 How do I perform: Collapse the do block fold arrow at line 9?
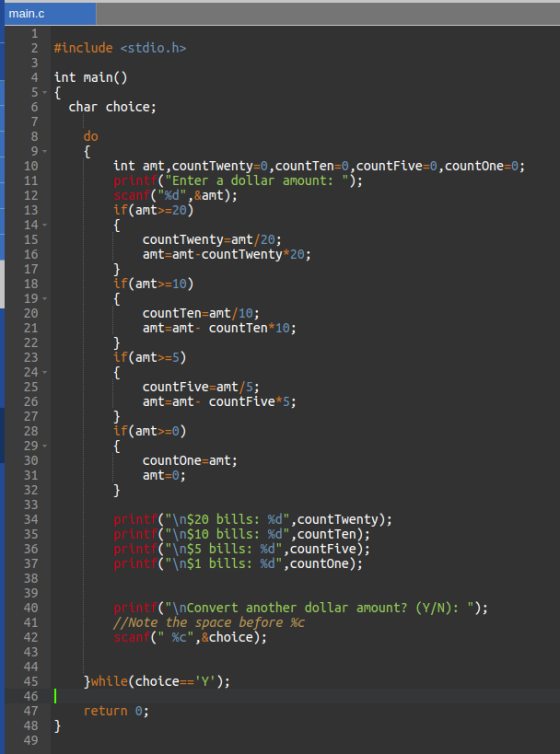point(44,151)
